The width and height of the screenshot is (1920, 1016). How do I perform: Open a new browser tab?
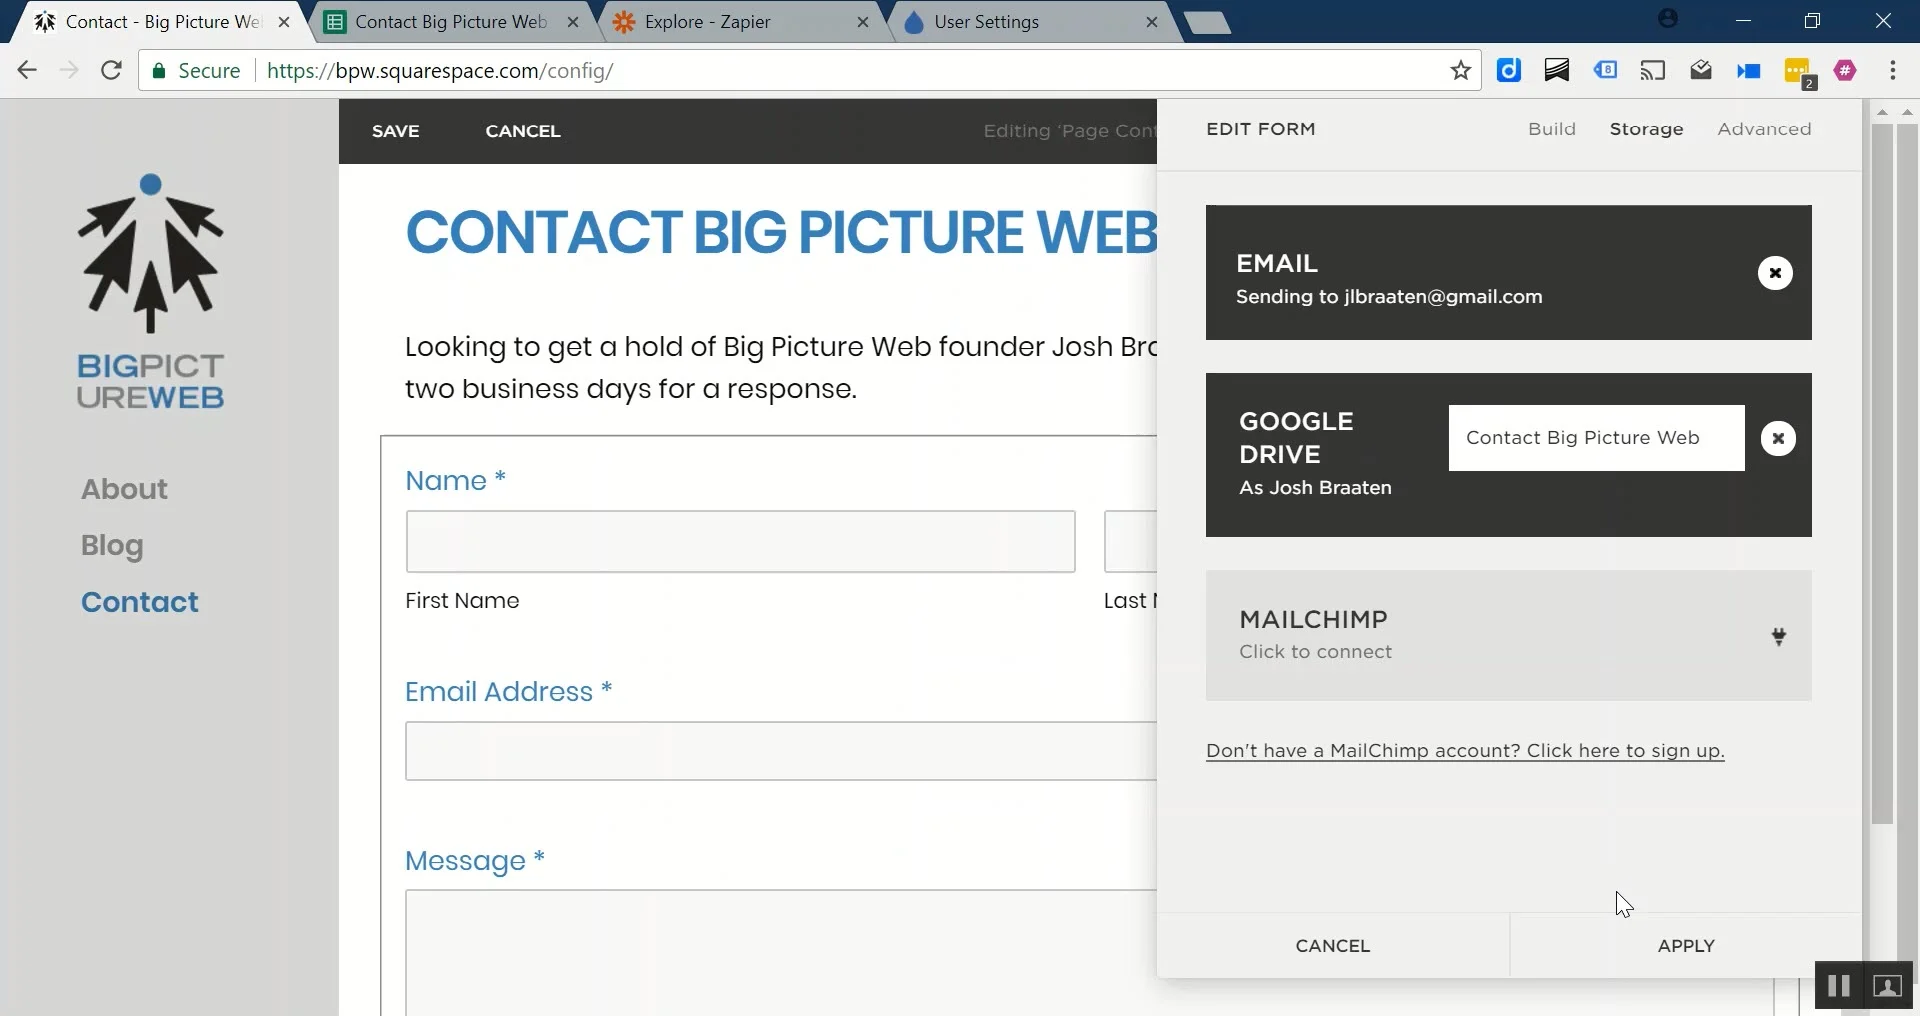[x=1207, y=23]
